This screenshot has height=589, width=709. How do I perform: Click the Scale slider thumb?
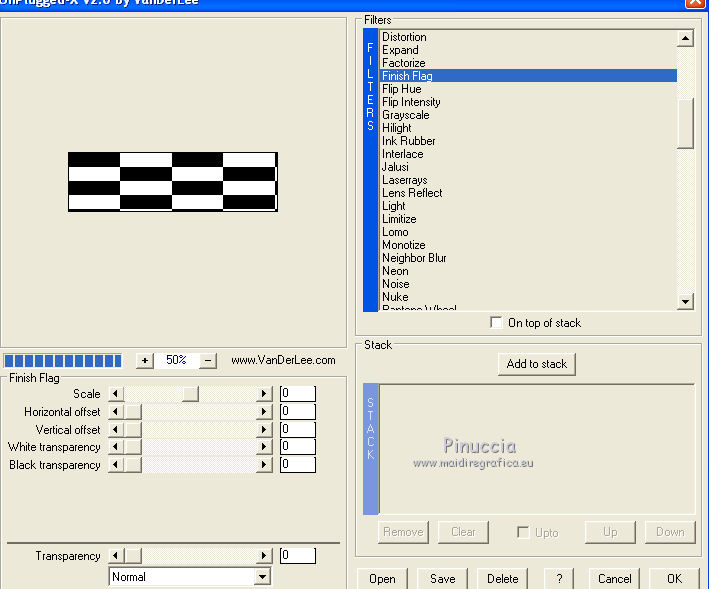[190, 394]
